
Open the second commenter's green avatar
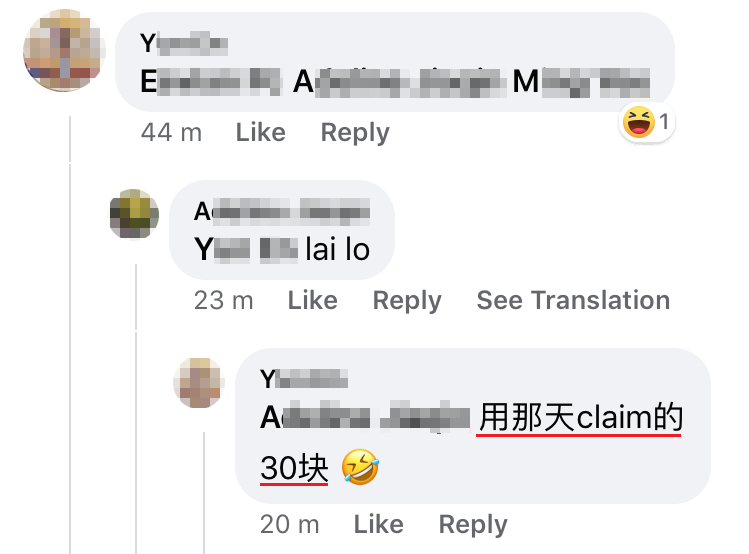coord(134,213)
